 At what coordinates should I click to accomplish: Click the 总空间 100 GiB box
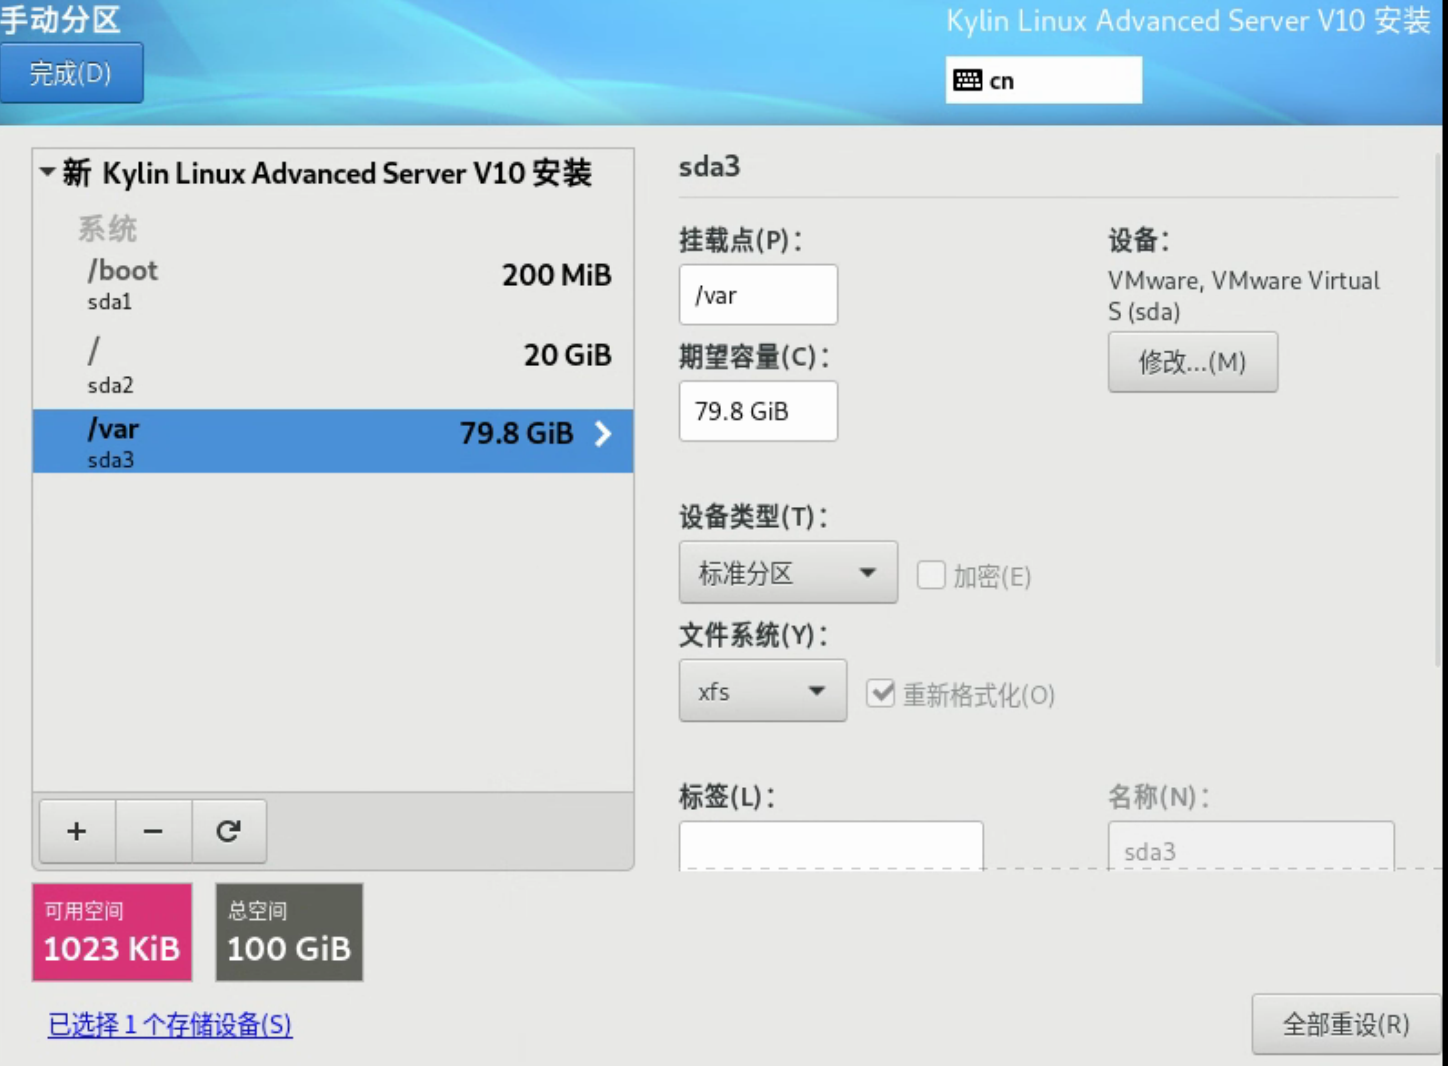[x=289, y=932]
